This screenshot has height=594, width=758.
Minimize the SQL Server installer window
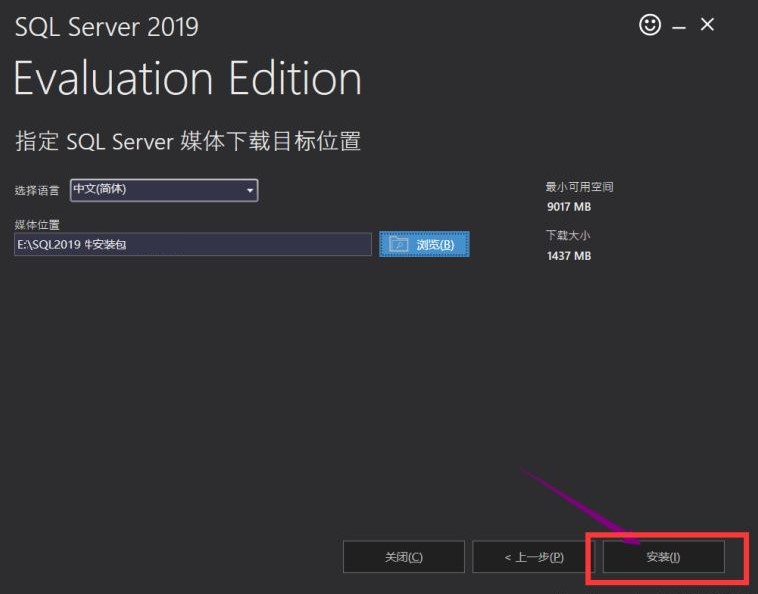[x=679, y=27]
